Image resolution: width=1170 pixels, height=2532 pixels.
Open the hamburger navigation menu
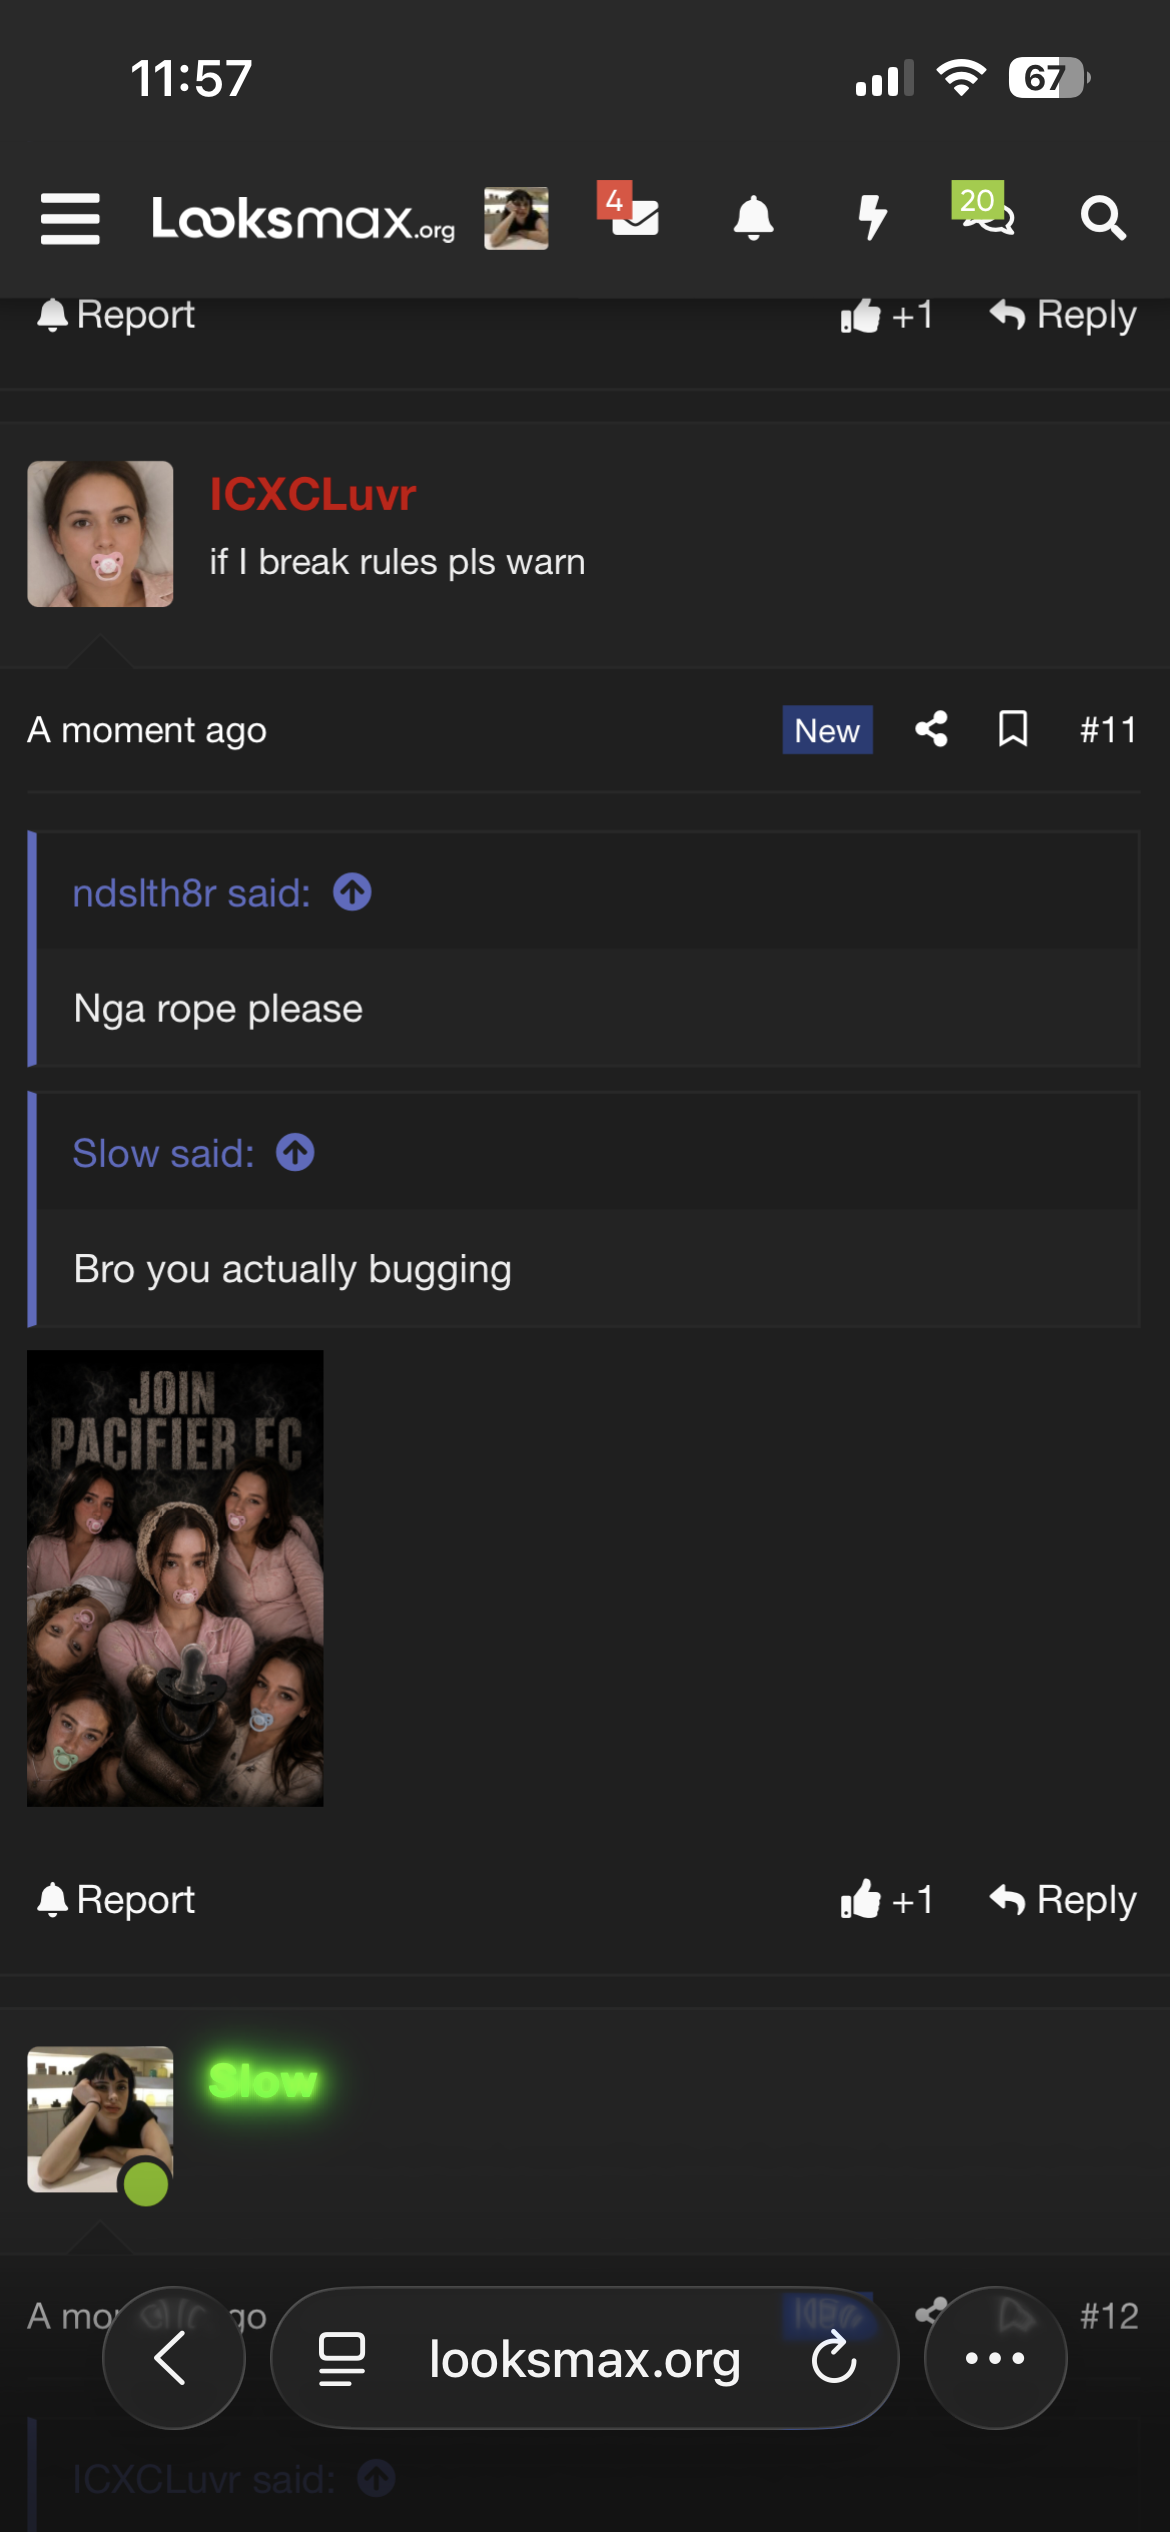pyautogui.click(x=70, y=218)
